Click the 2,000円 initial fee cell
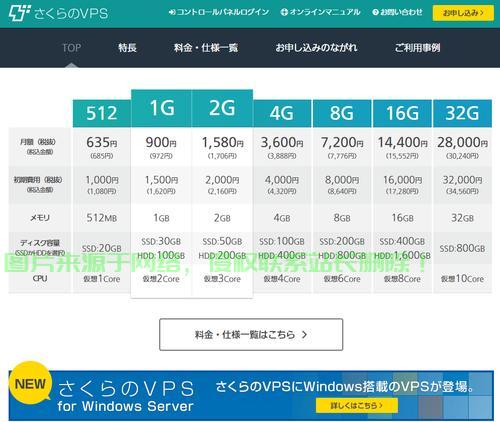Screen dimensions: 500x422 (x=222, y=185)
